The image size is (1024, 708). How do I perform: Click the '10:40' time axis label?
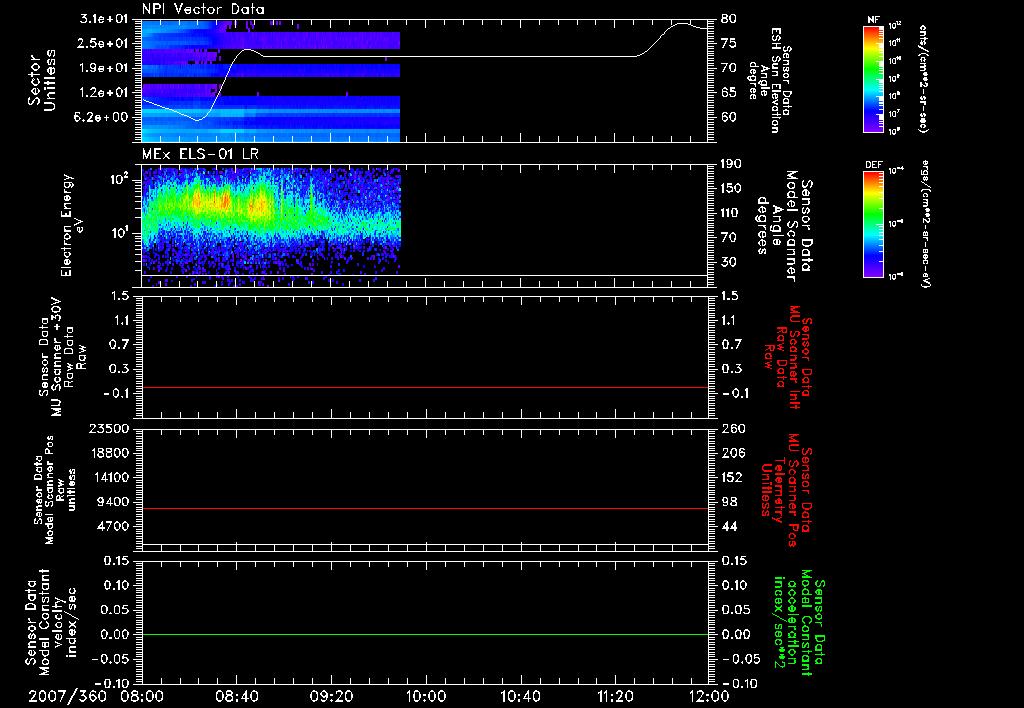(520, 696)
